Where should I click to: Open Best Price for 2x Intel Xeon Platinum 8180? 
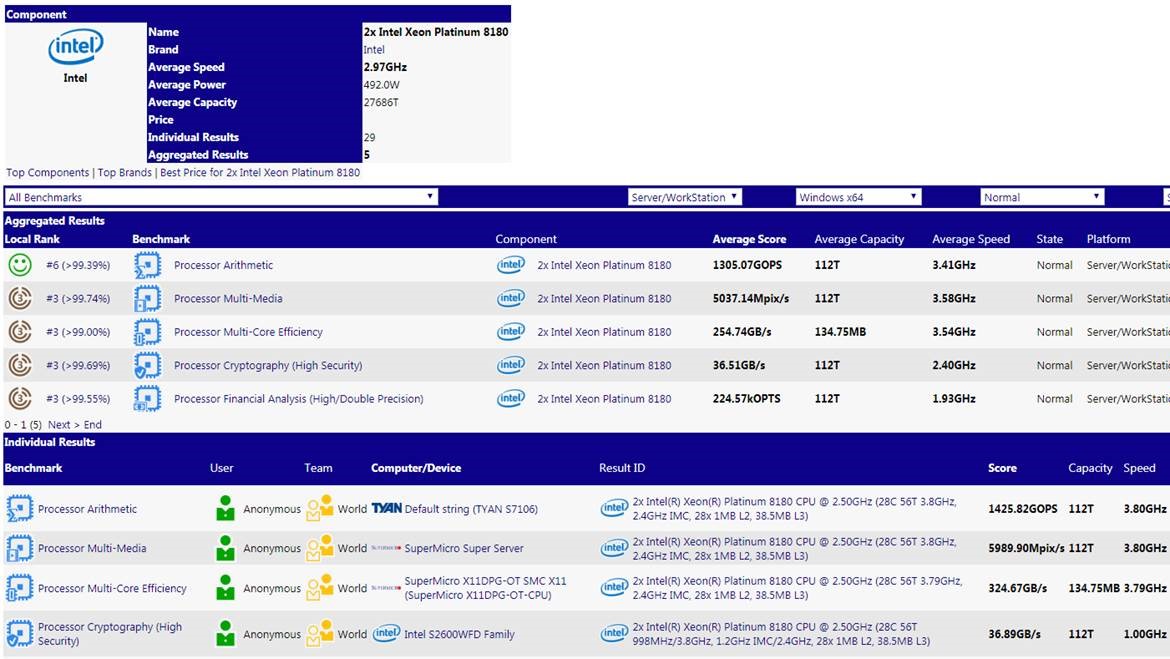click(x=260, y=173)
